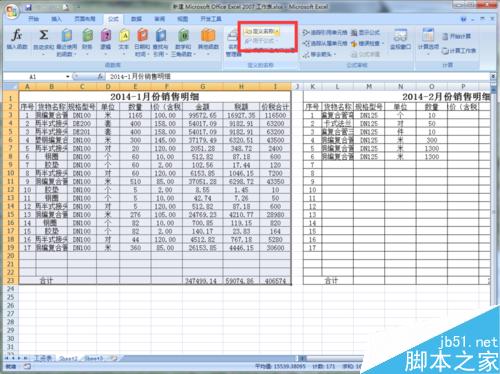Click cell containing 99572.65

click(203, 115)
